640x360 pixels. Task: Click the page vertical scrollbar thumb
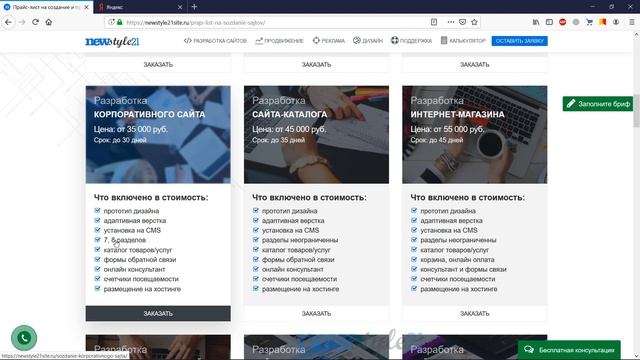636,112
